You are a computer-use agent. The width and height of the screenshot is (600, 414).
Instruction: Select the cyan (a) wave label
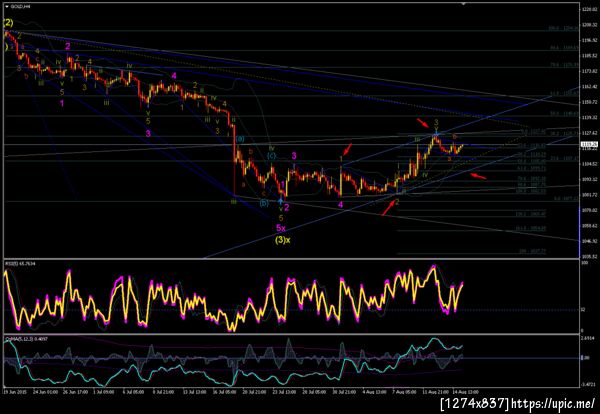240,139
